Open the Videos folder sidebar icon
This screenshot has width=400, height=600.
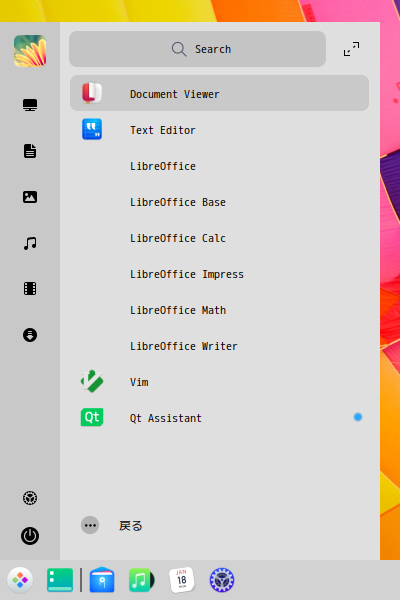pyautogui.click(x=30, y=289)
